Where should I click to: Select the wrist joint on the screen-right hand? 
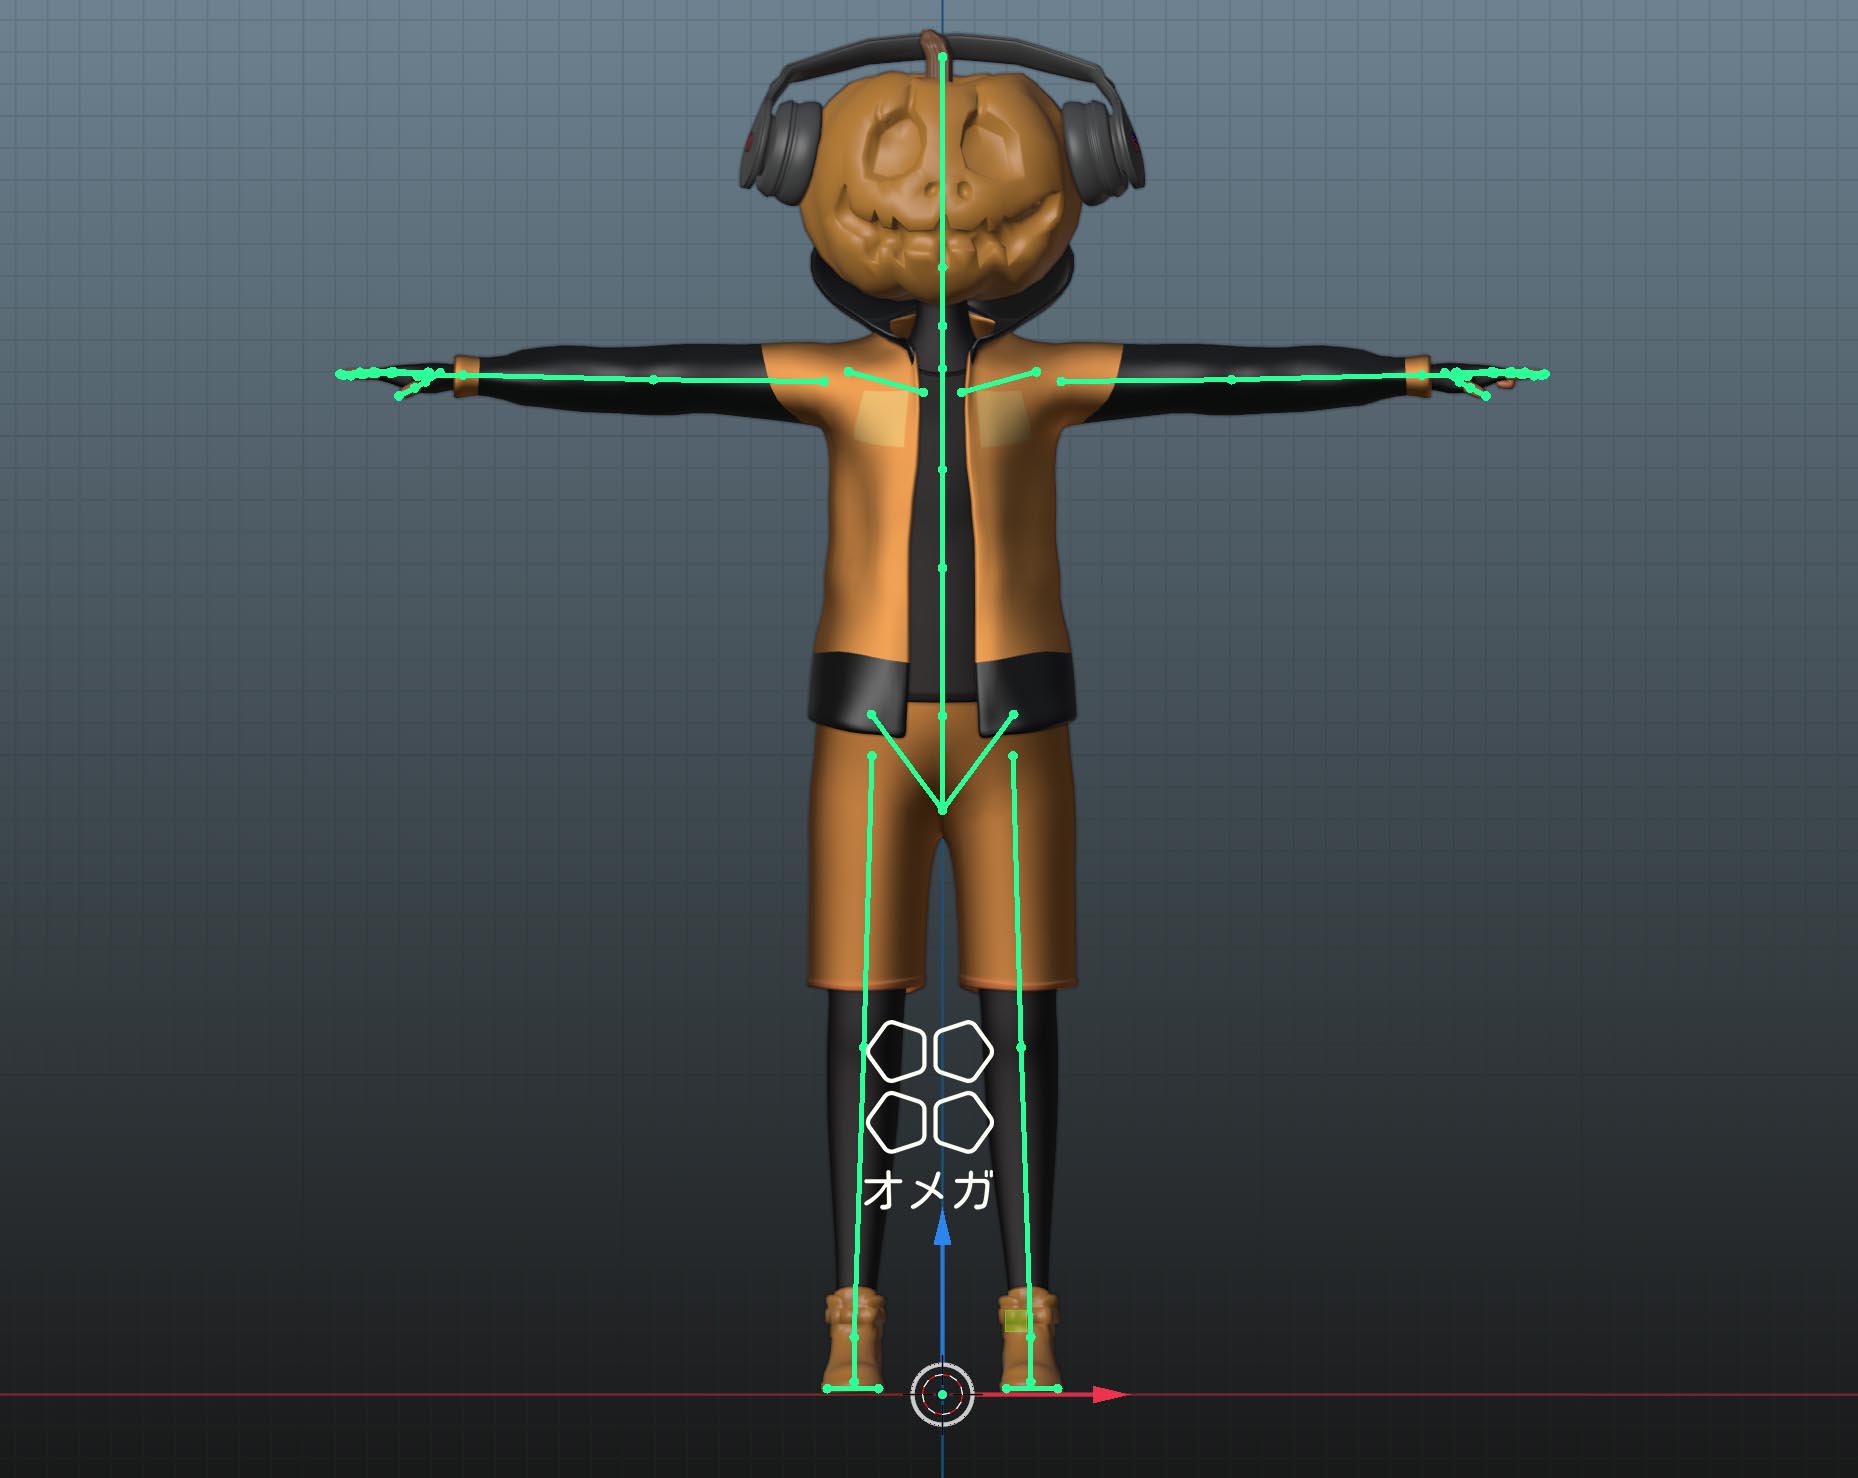tap(1422, 375)
